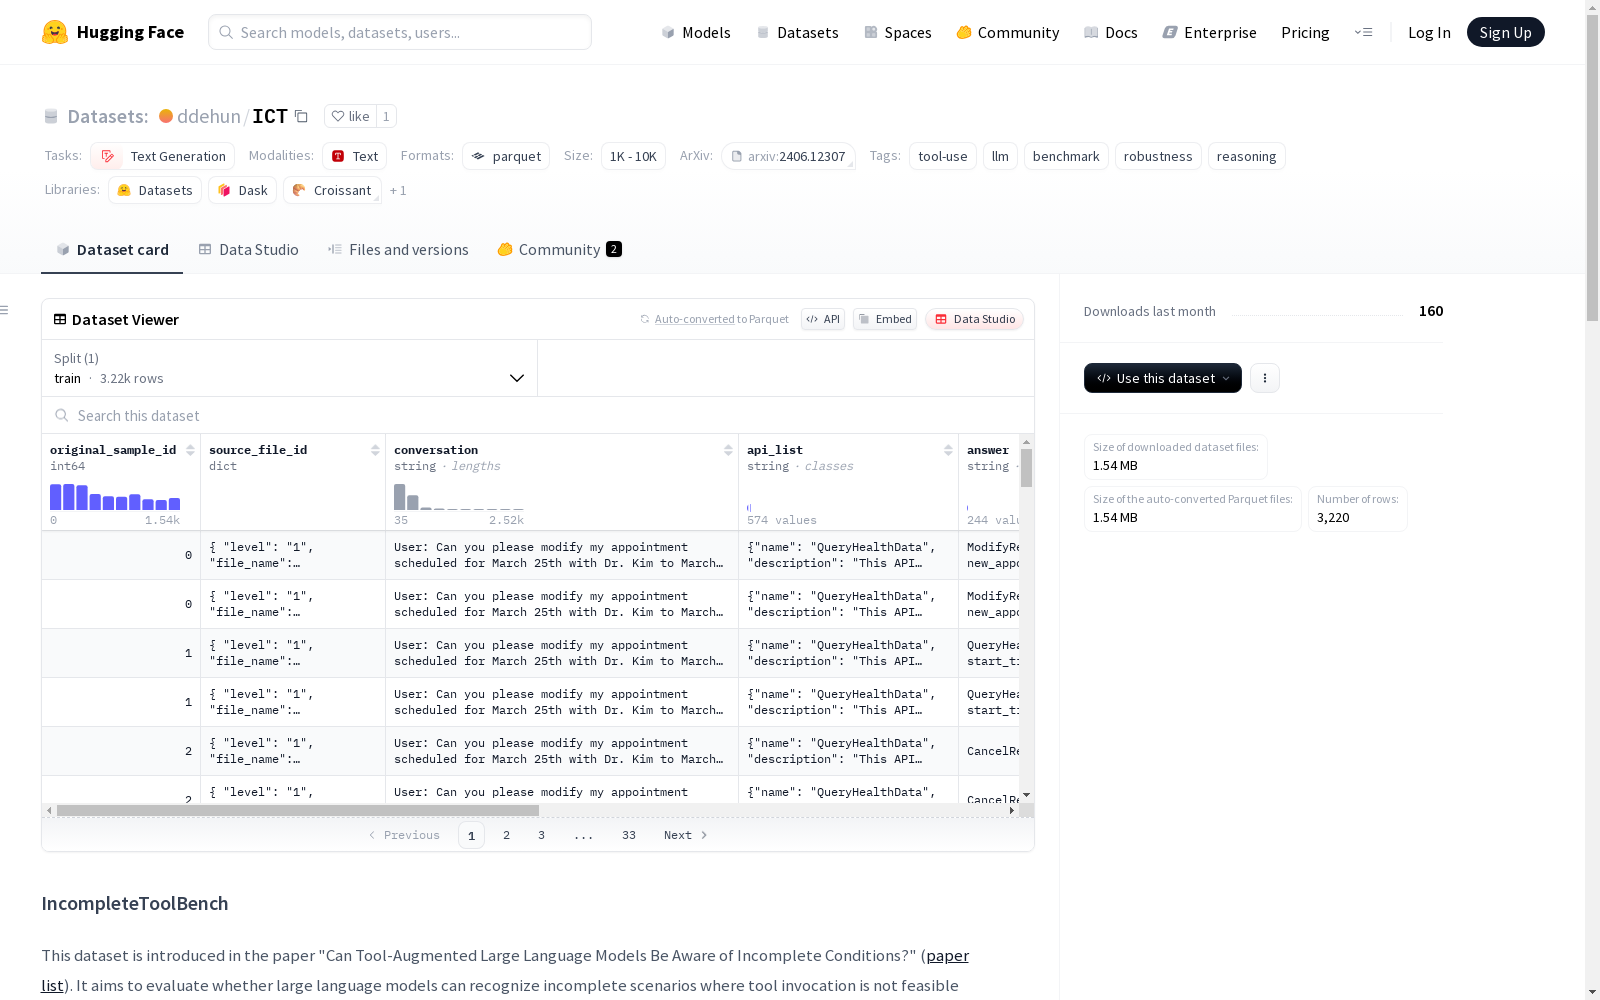Open the Docs navigation item
This screenshot has height=1000, width=1600.
point(1111,32)
